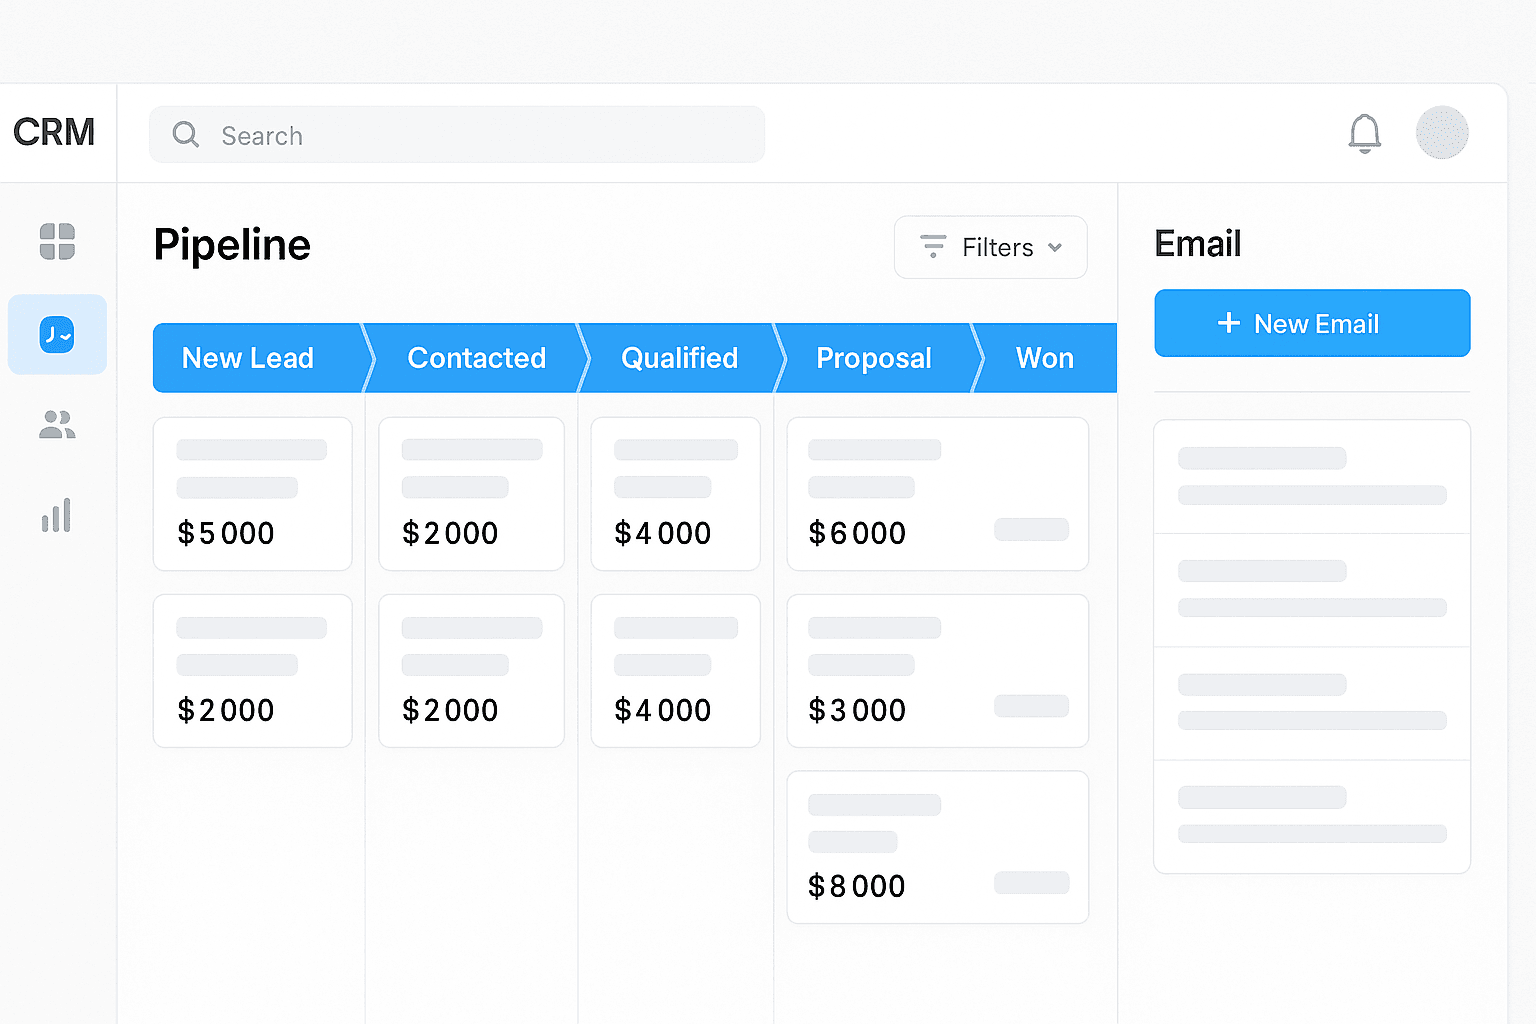1536x1024 pixels.
Task: Click the profile avatar in the top right
Action: (x=1442, y=132)
